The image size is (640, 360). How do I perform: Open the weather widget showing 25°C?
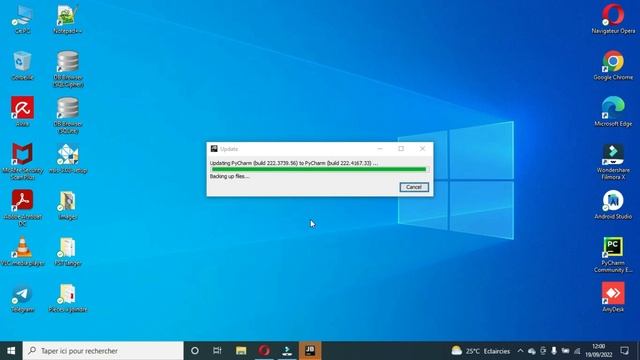point(480,351)
